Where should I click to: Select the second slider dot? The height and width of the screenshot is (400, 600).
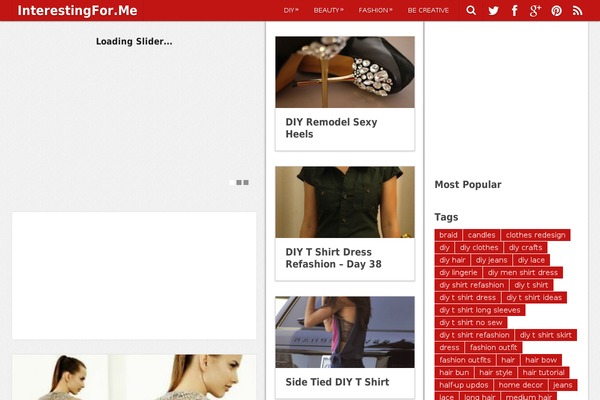239,183
